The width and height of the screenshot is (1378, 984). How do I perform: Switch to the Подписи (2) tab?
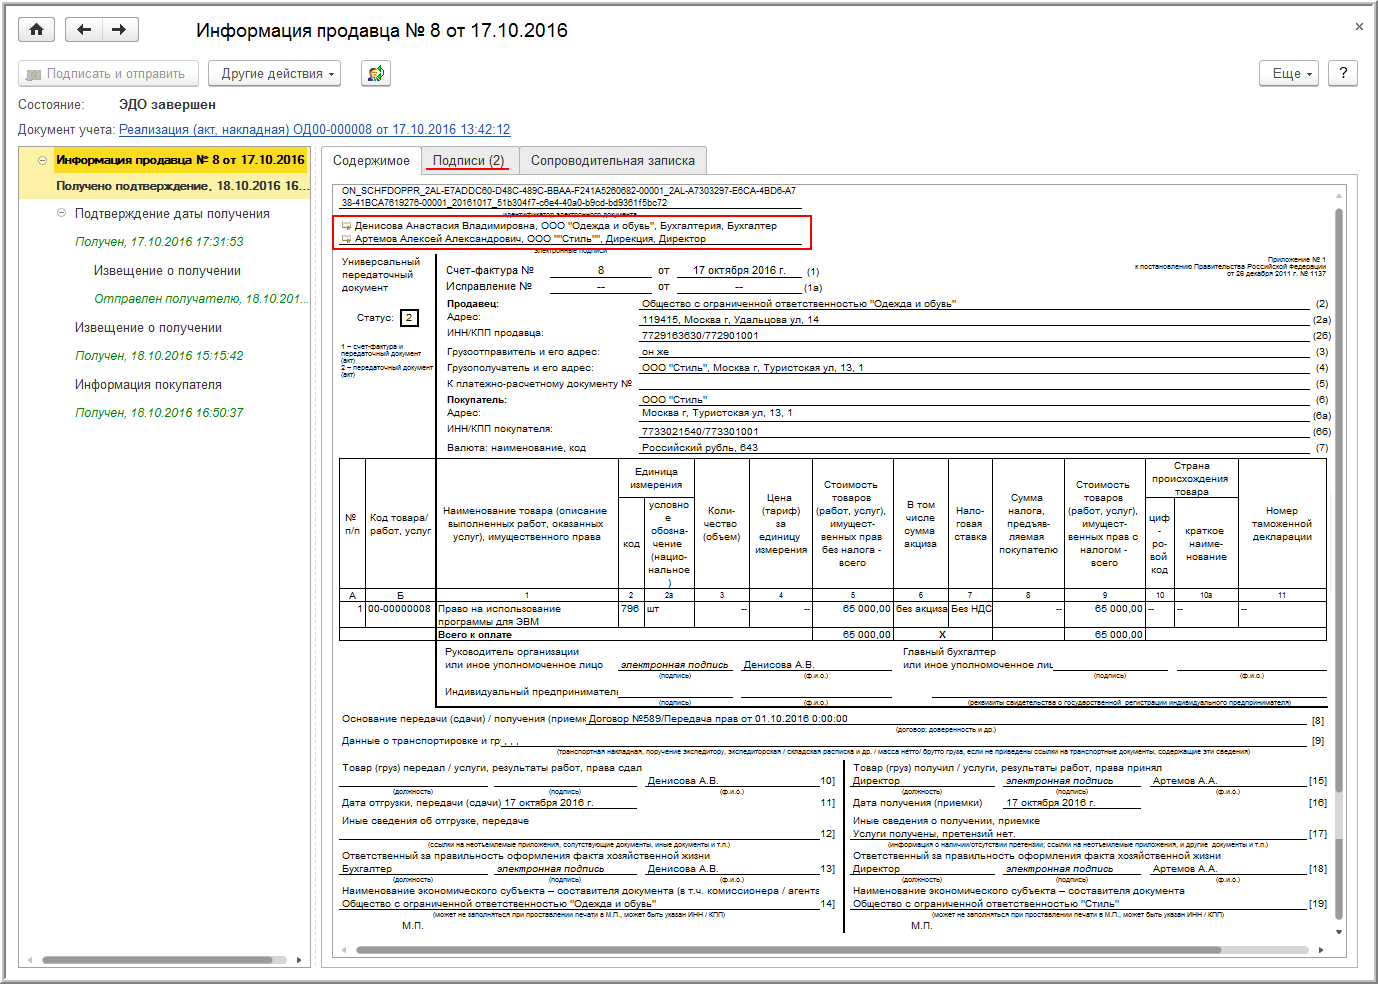468,160
